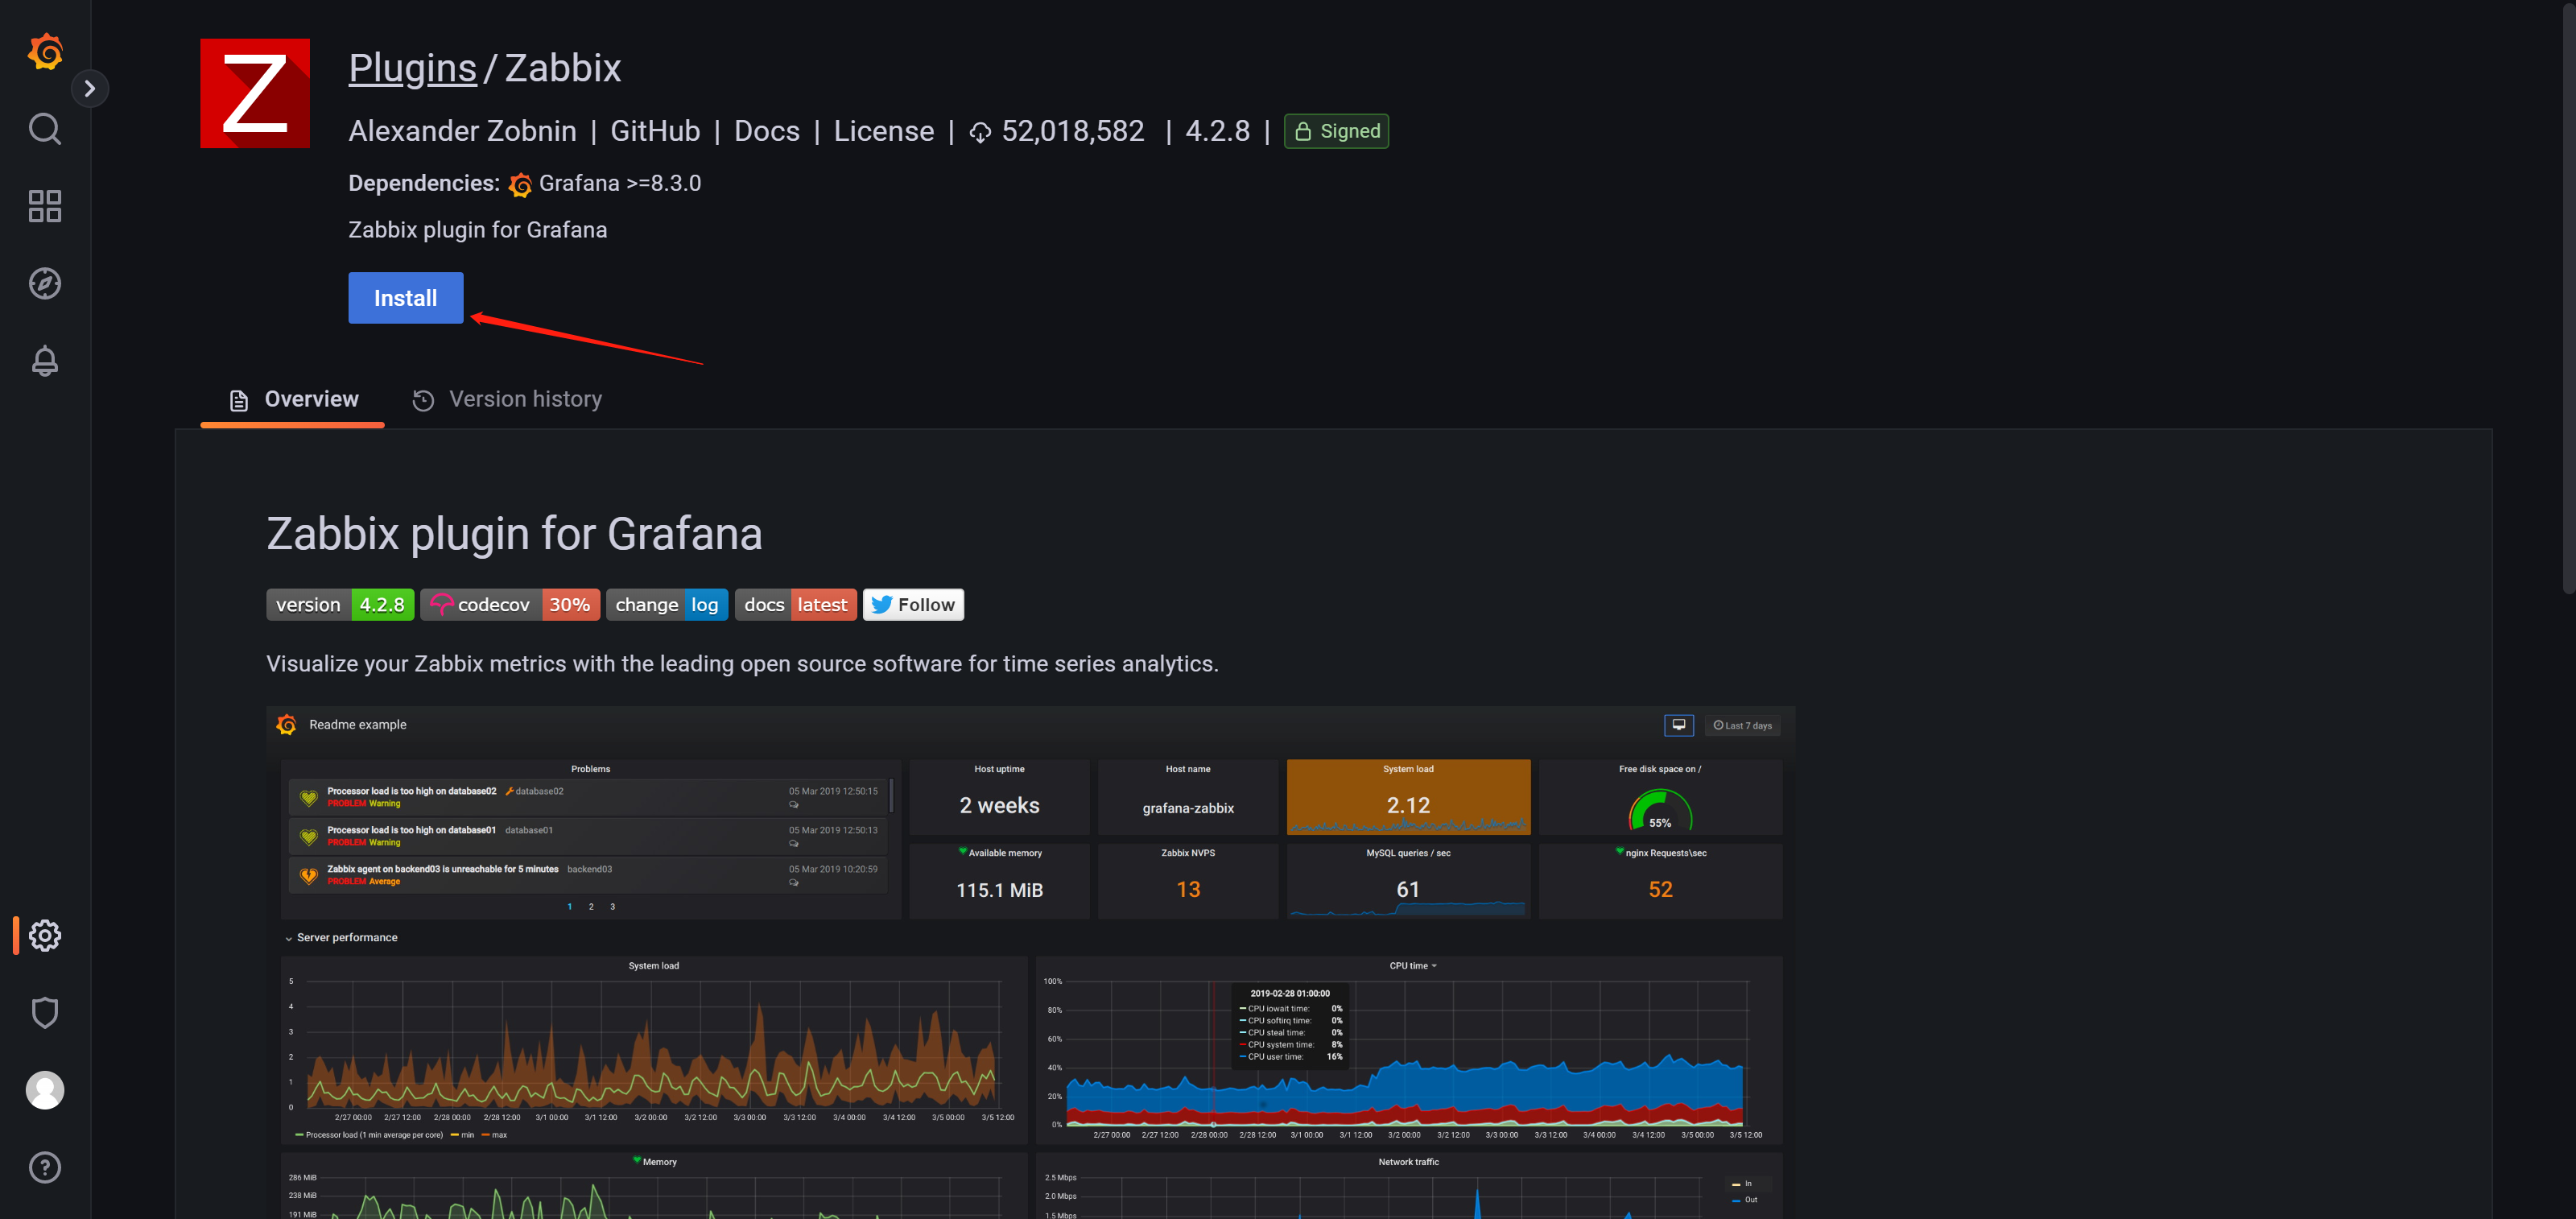This screenshot has width=2576, height=1219.
Task: Click the downloads cloud icon
Action: tap(980, 132)
